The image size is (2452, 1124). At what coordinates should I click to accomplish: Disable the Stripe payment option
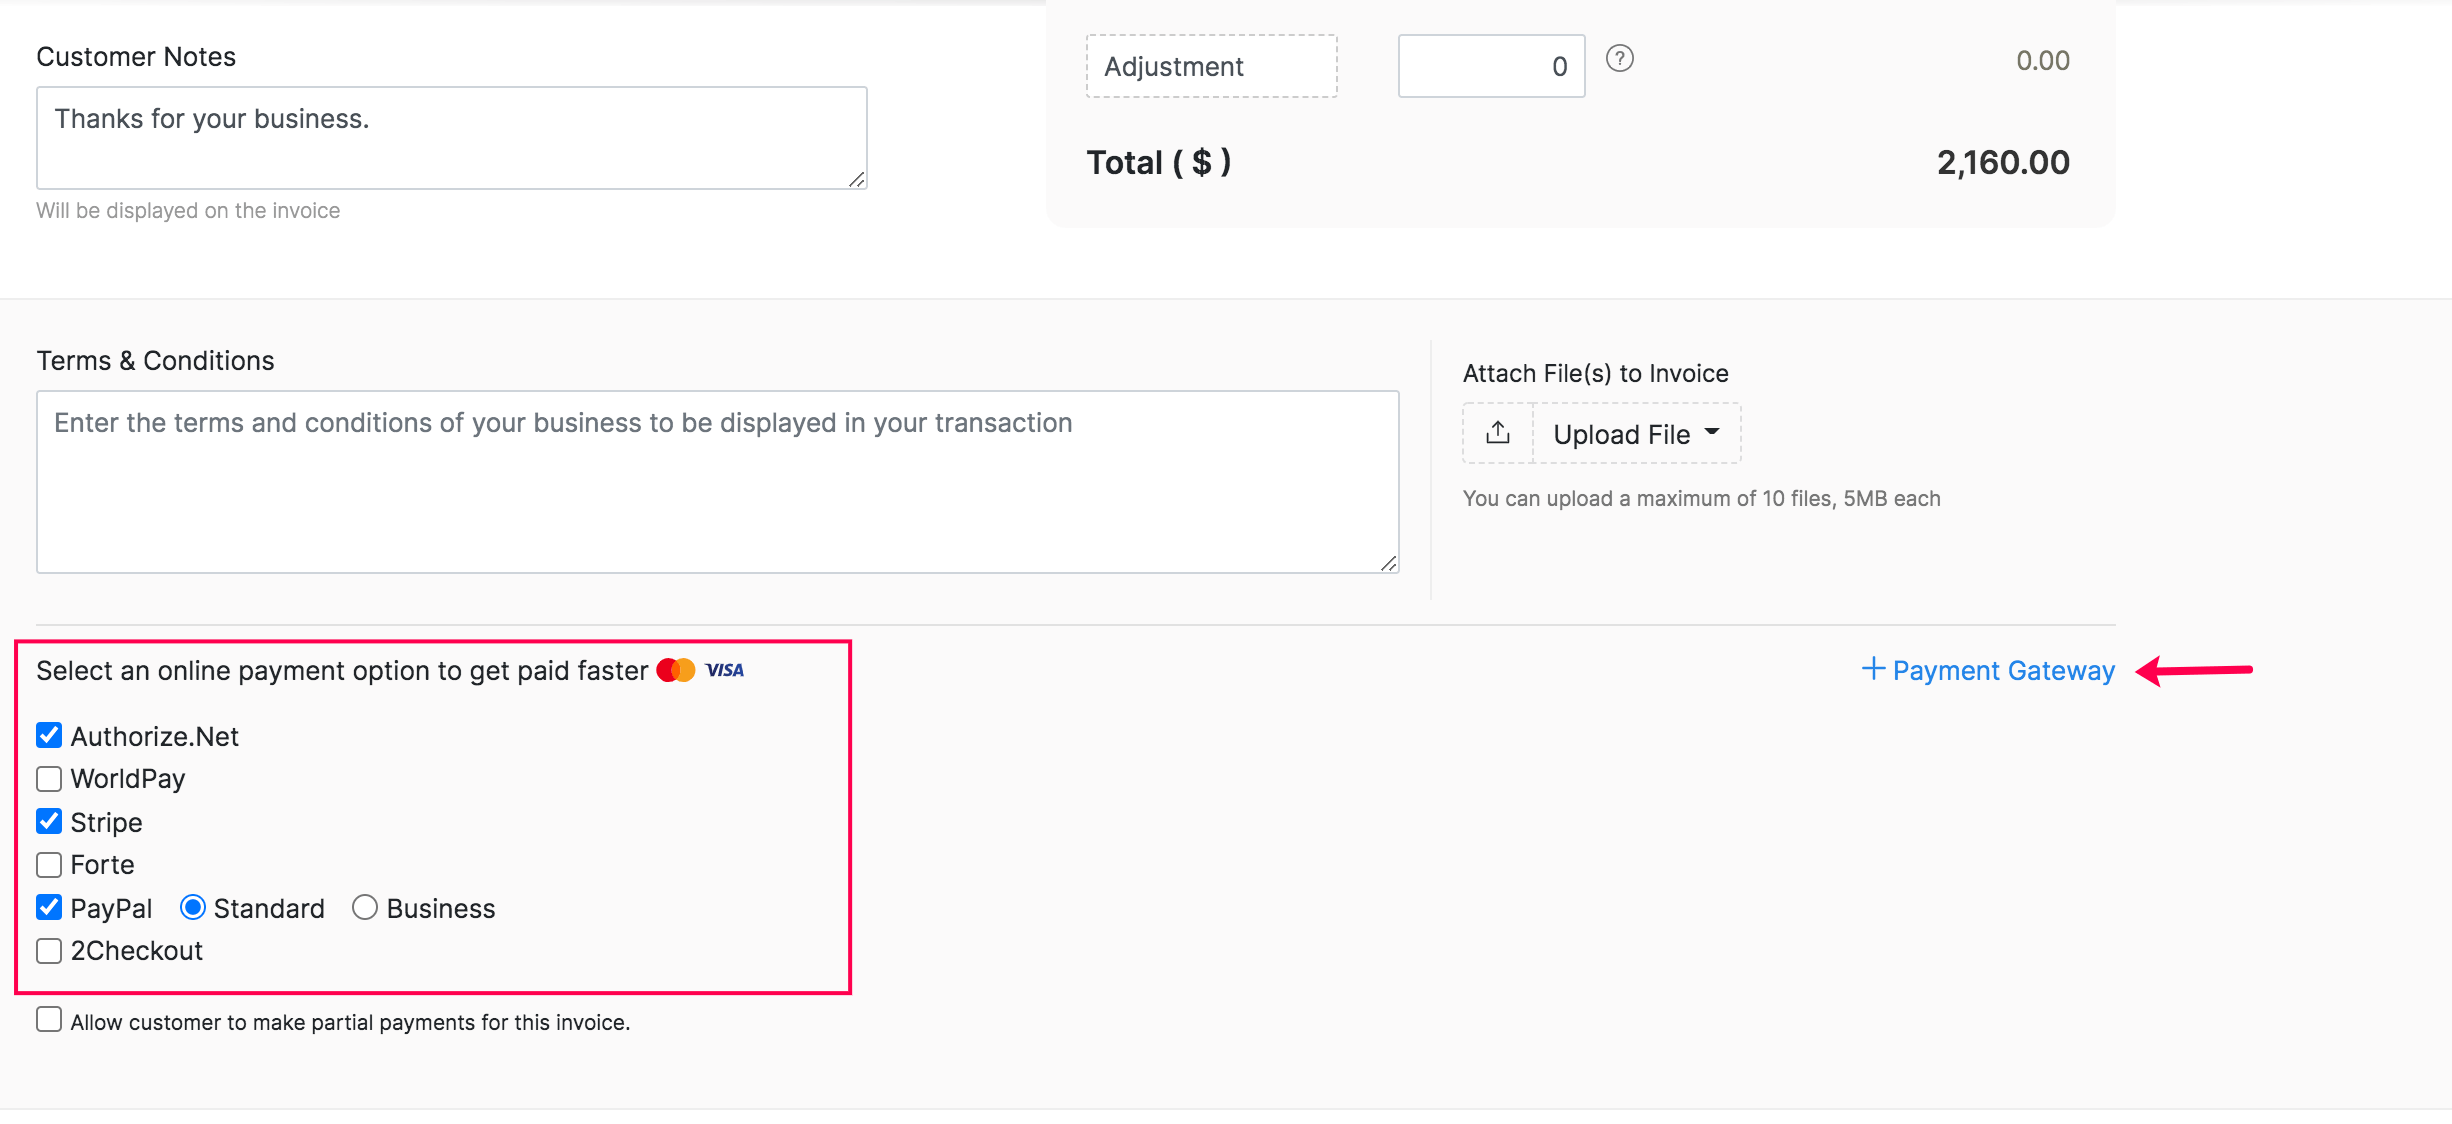(x=48, y=821)
